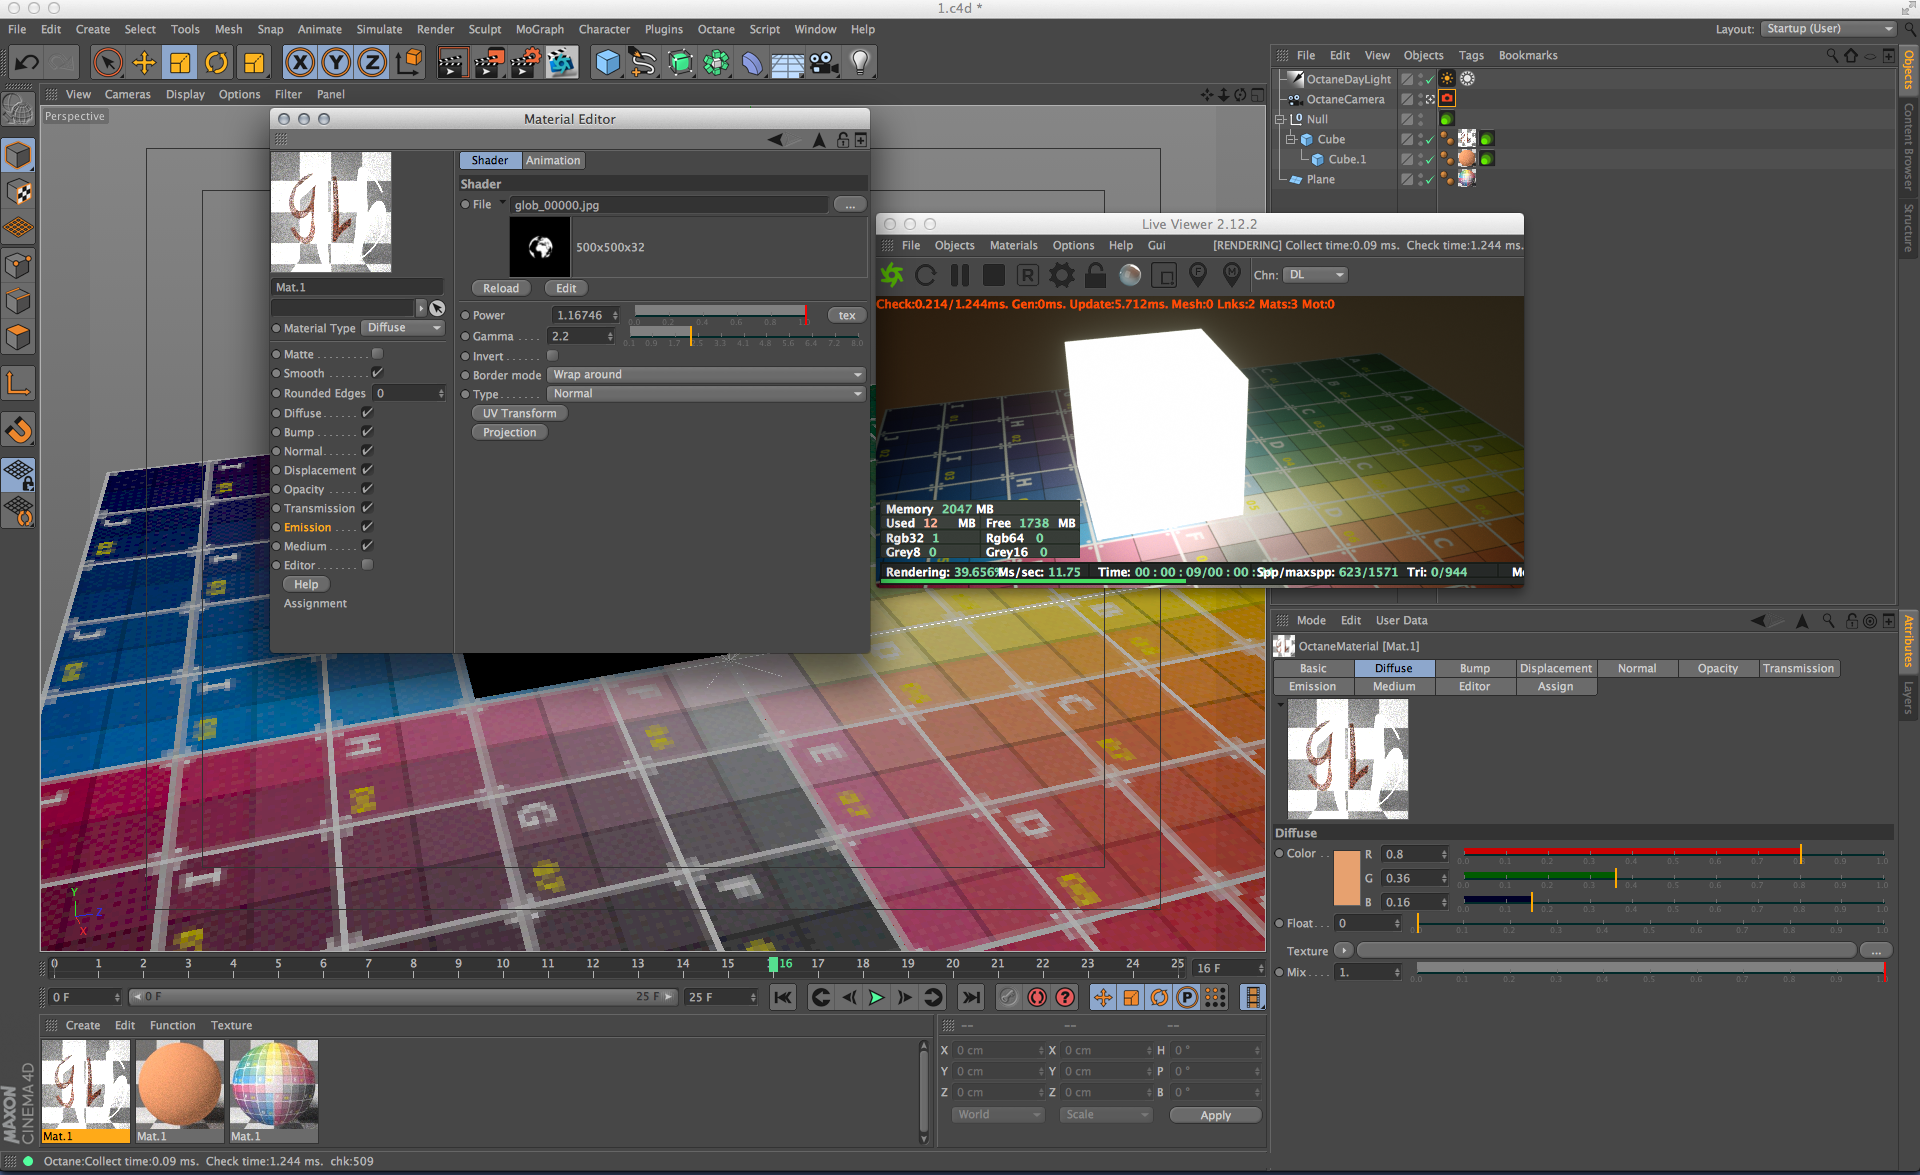Image resolution: width=1920 pixels, height=1175 pixels.
Task: Open the MoGraph menu
Action: 539,29
